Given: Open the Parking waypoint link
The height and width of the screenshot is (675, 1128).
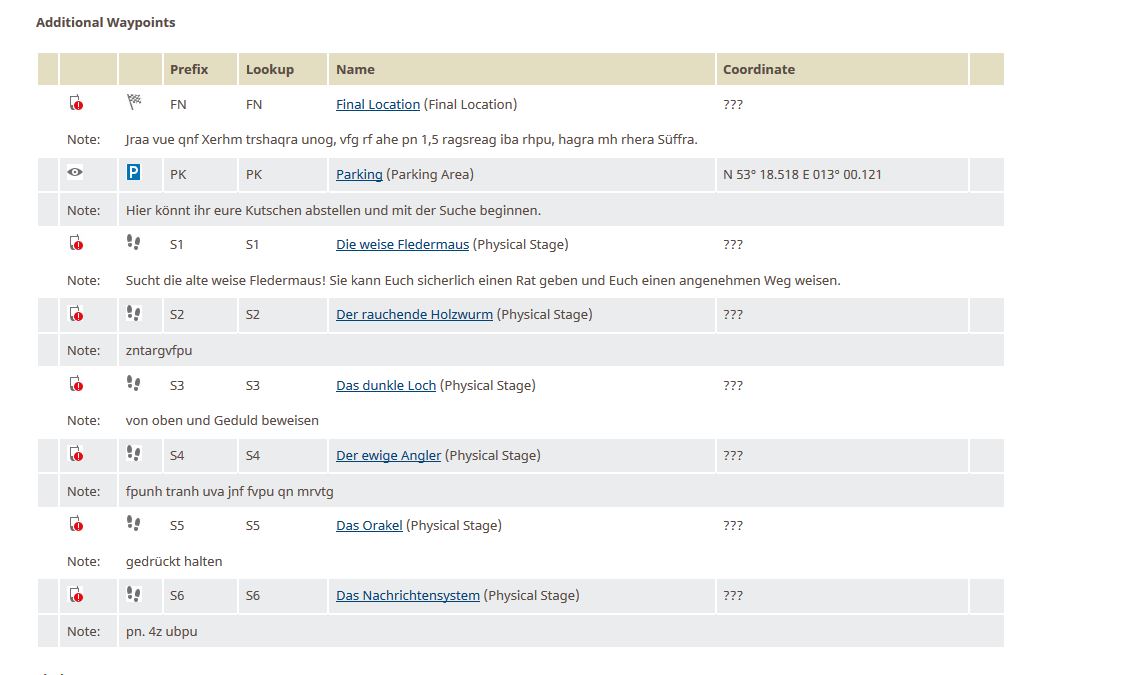Looking at the screenshot, I should click(359, 174).
